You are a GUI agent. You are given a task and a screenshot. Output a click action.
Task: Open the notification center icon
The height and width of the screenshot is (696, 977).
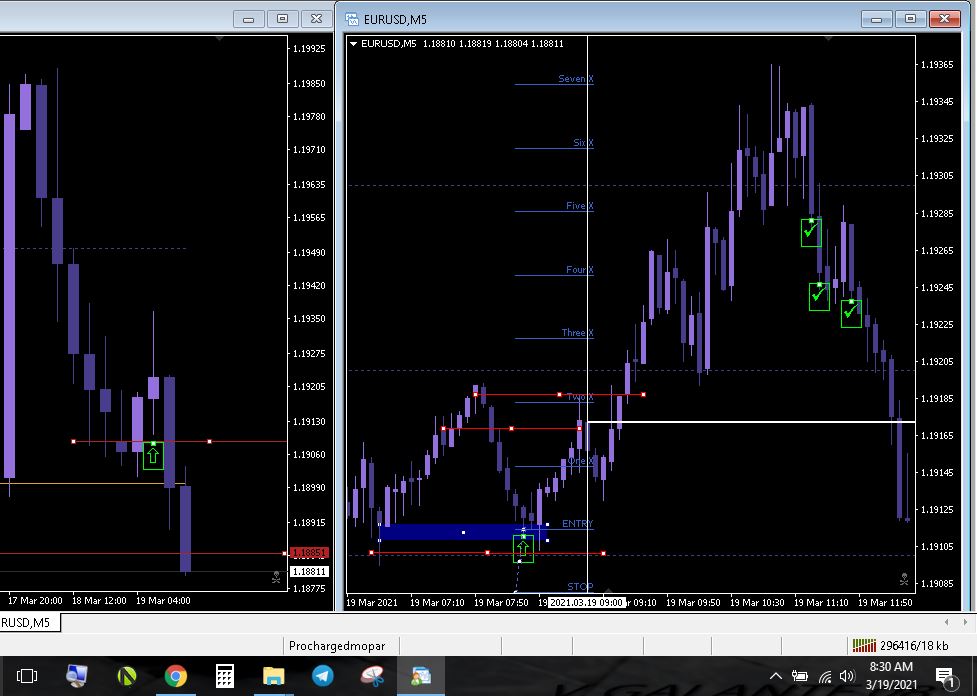945,677
